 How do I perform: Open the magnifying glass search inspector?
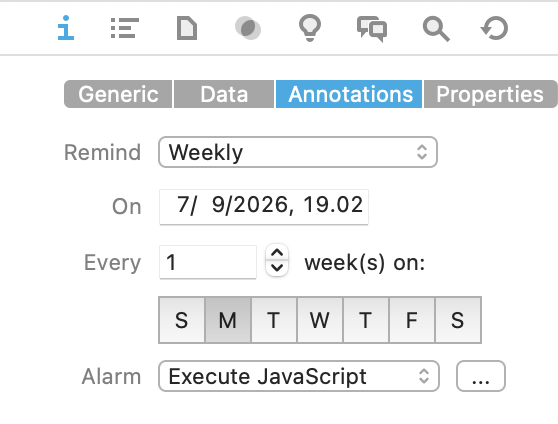[x=436, y=29]
